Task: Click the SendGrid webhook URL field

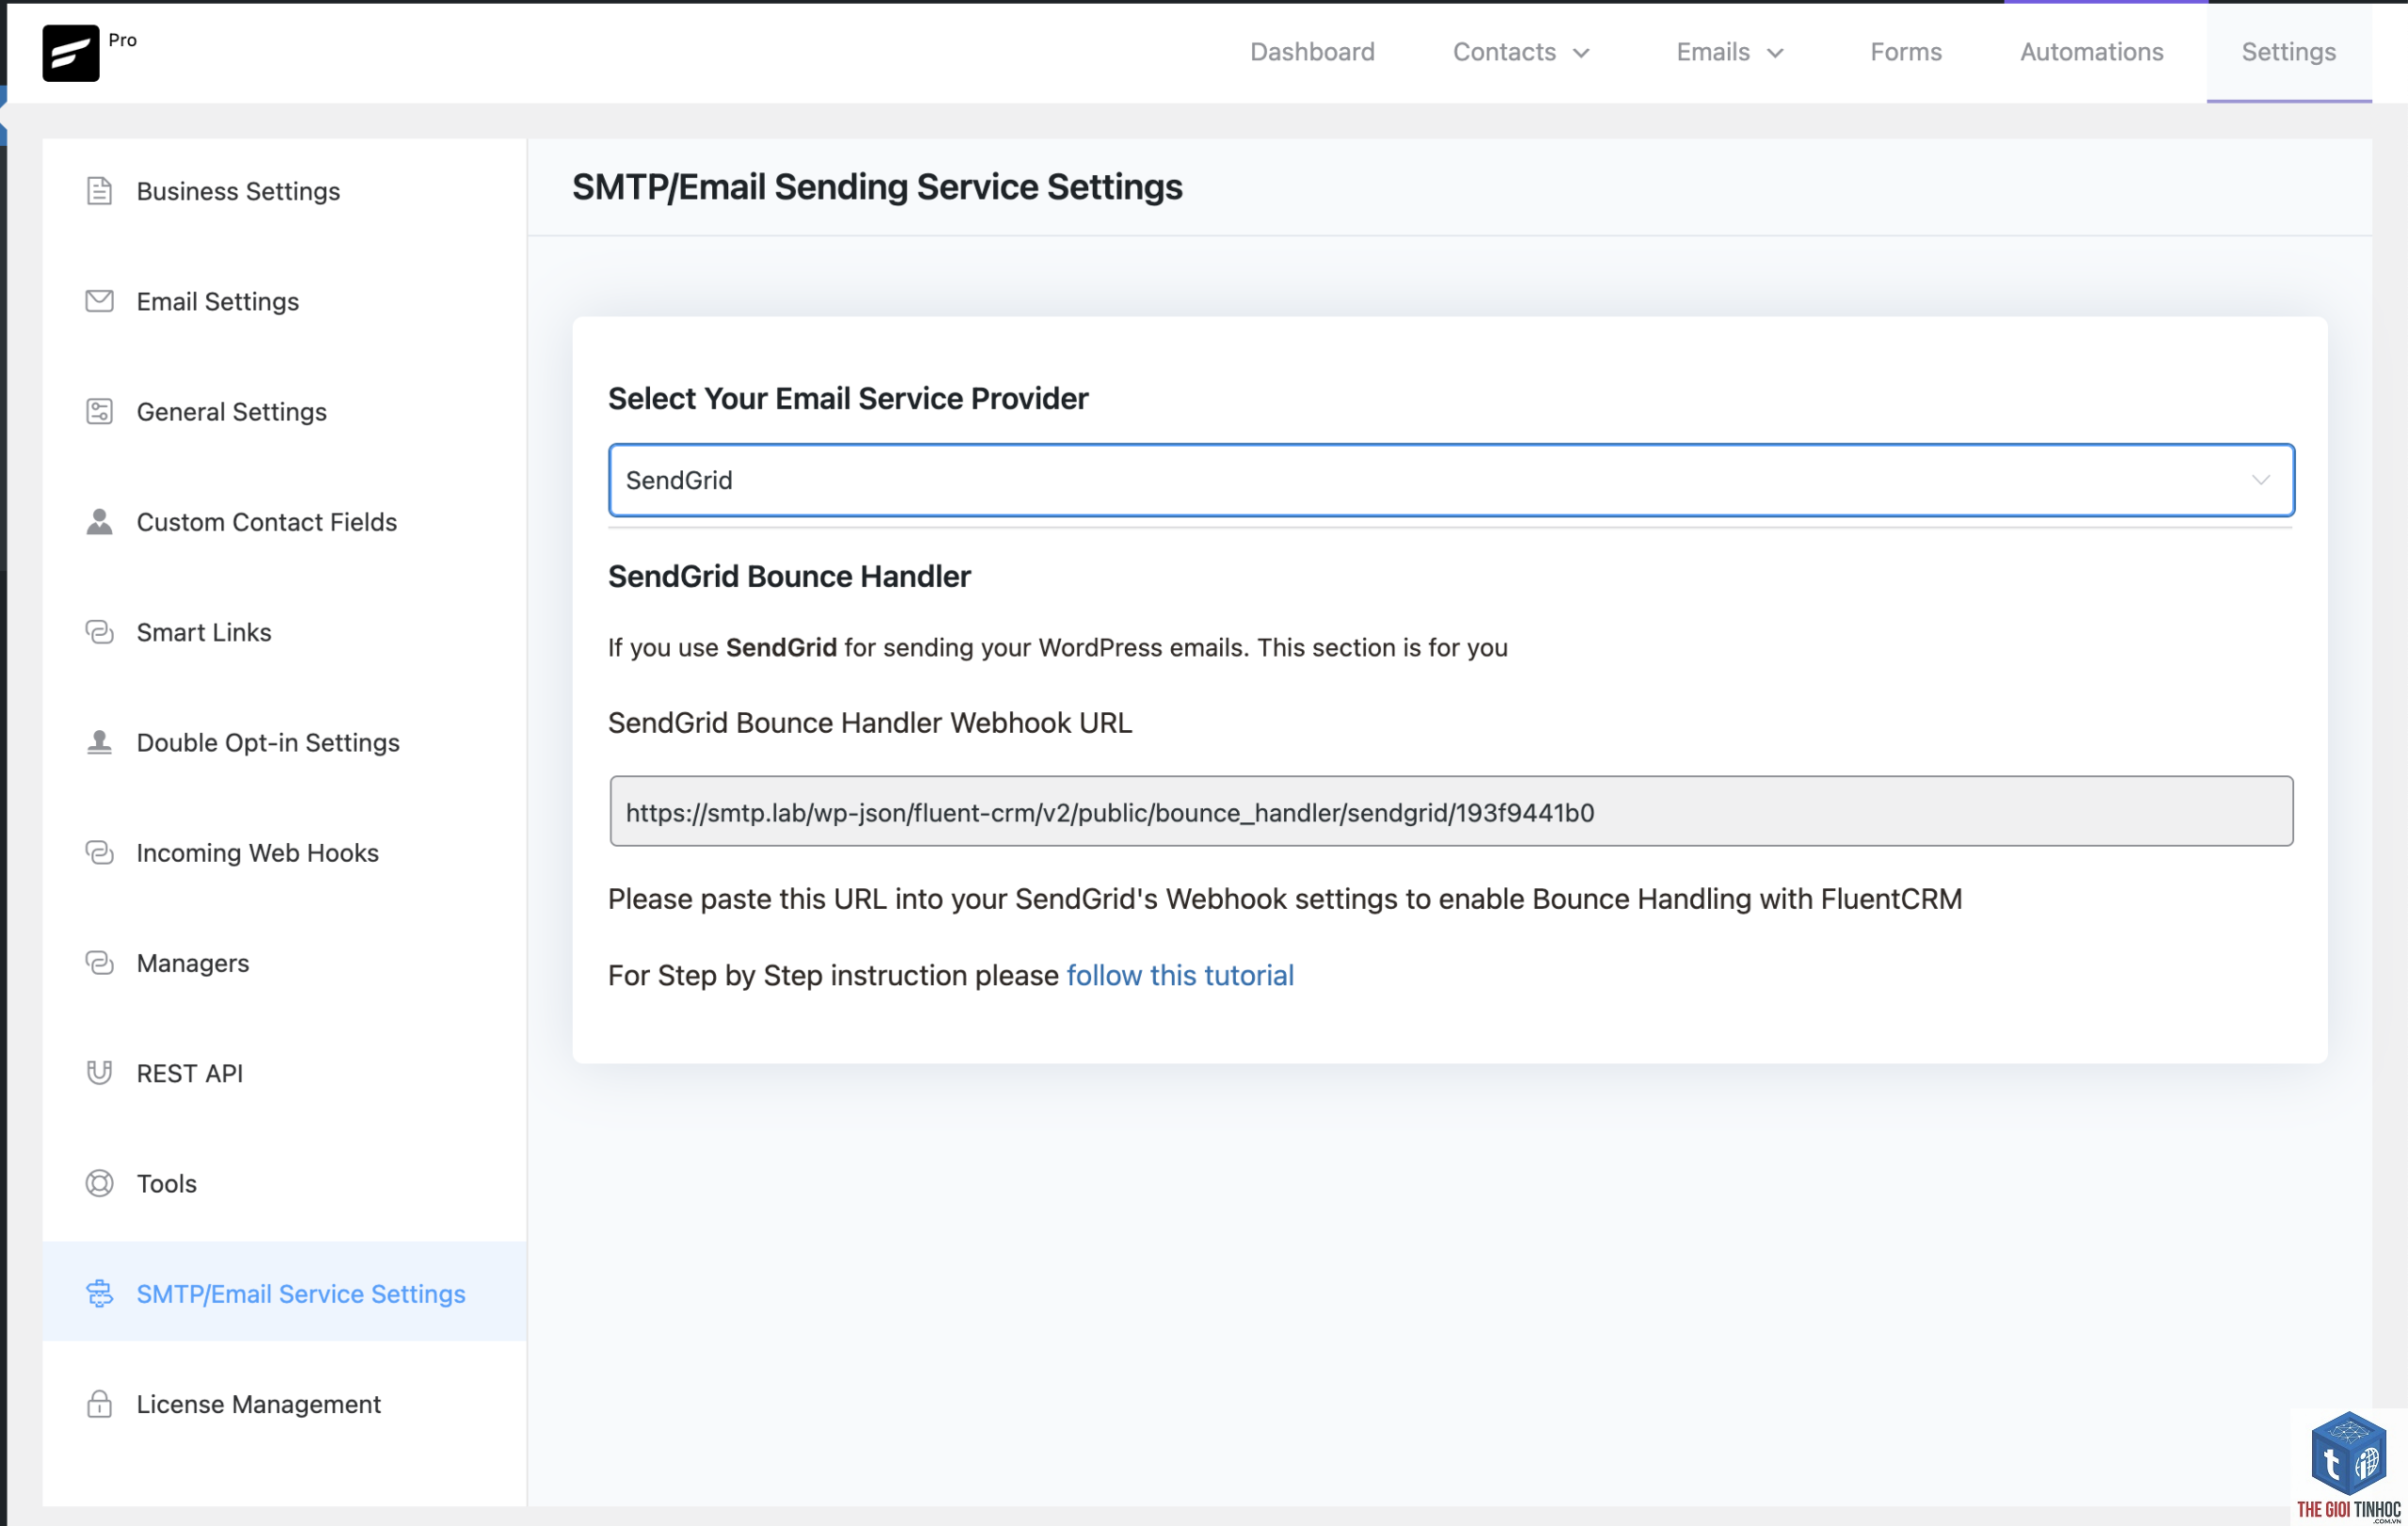Action: coord(1451,811)
